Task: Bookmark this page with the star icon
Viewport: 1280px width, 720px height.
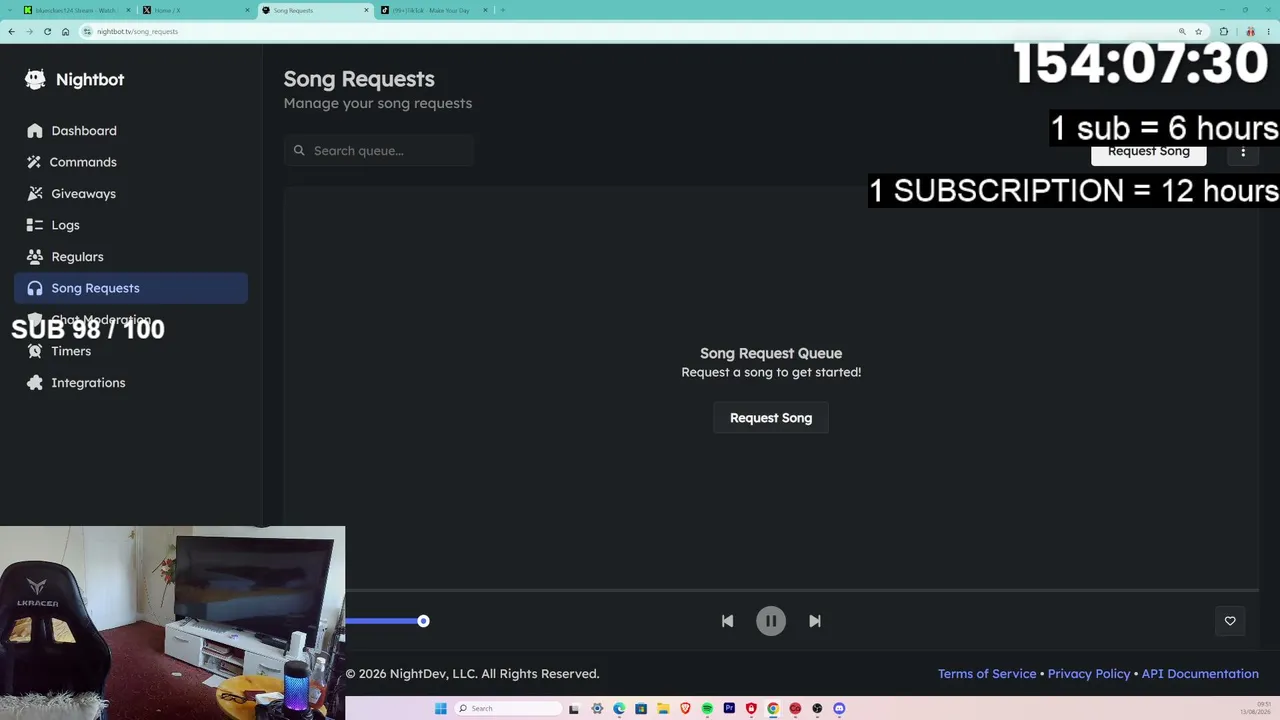Action: click(x=1198, y=31)
